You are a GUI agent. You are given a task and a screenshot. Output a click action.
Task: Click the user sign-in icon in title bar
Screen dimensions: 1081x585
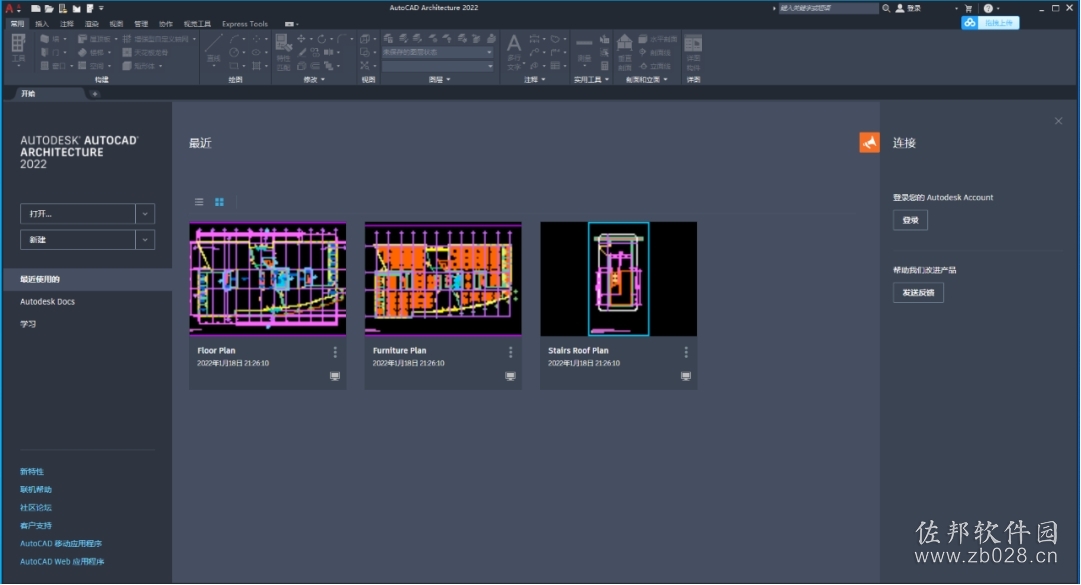pyautogui.click(x=900, y=8)
